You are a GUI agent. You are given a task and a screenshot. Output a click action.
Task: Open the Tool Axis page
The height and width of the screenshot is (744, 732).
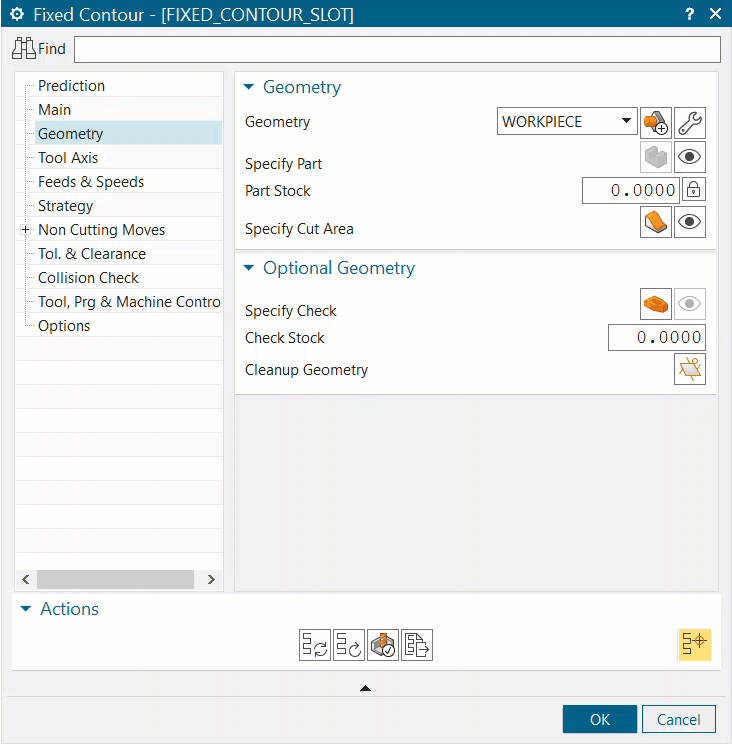(68, 158)
